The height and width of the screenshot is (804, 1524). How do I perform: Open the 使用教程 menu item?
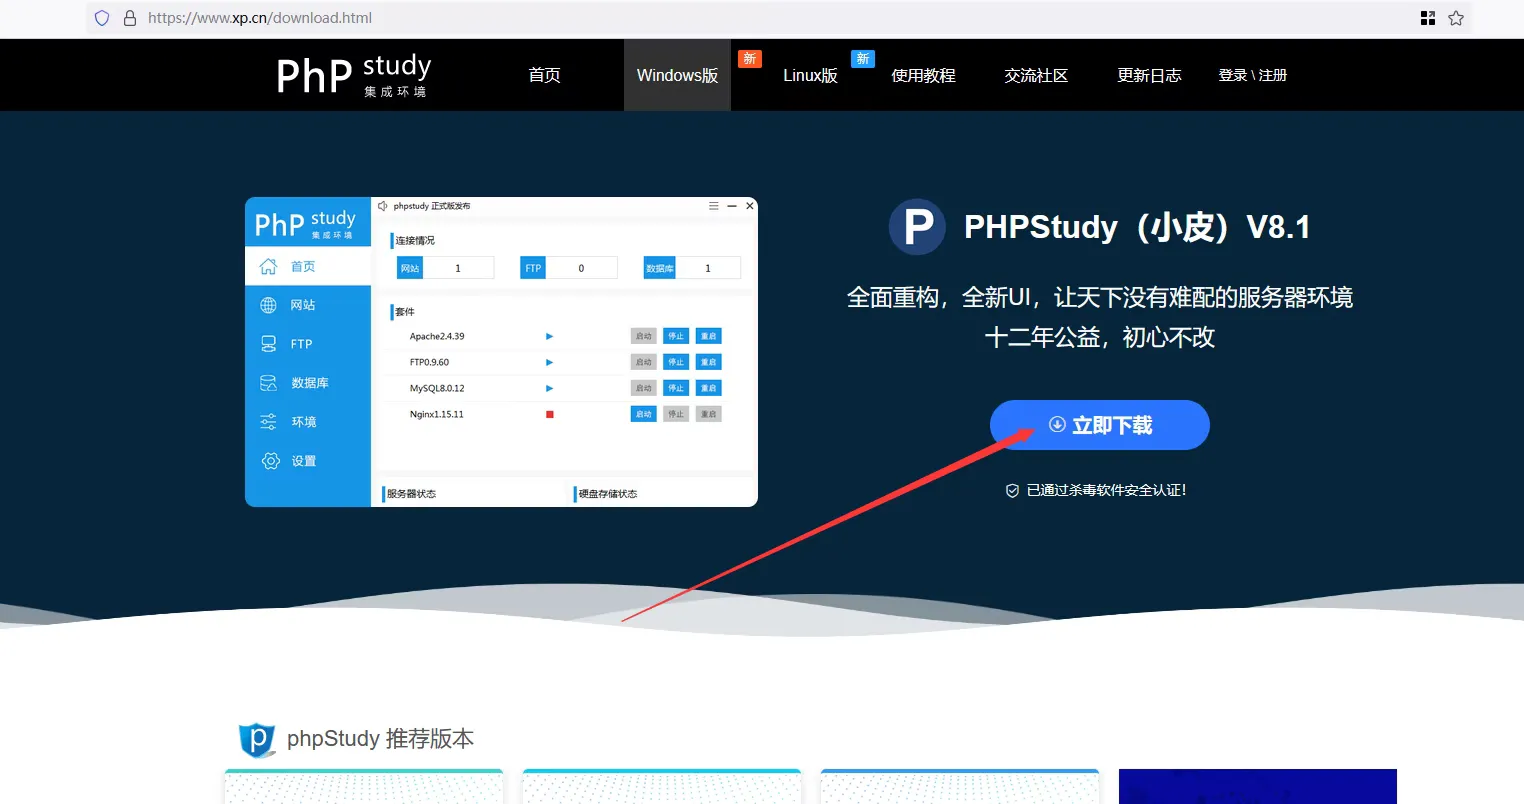923,76
